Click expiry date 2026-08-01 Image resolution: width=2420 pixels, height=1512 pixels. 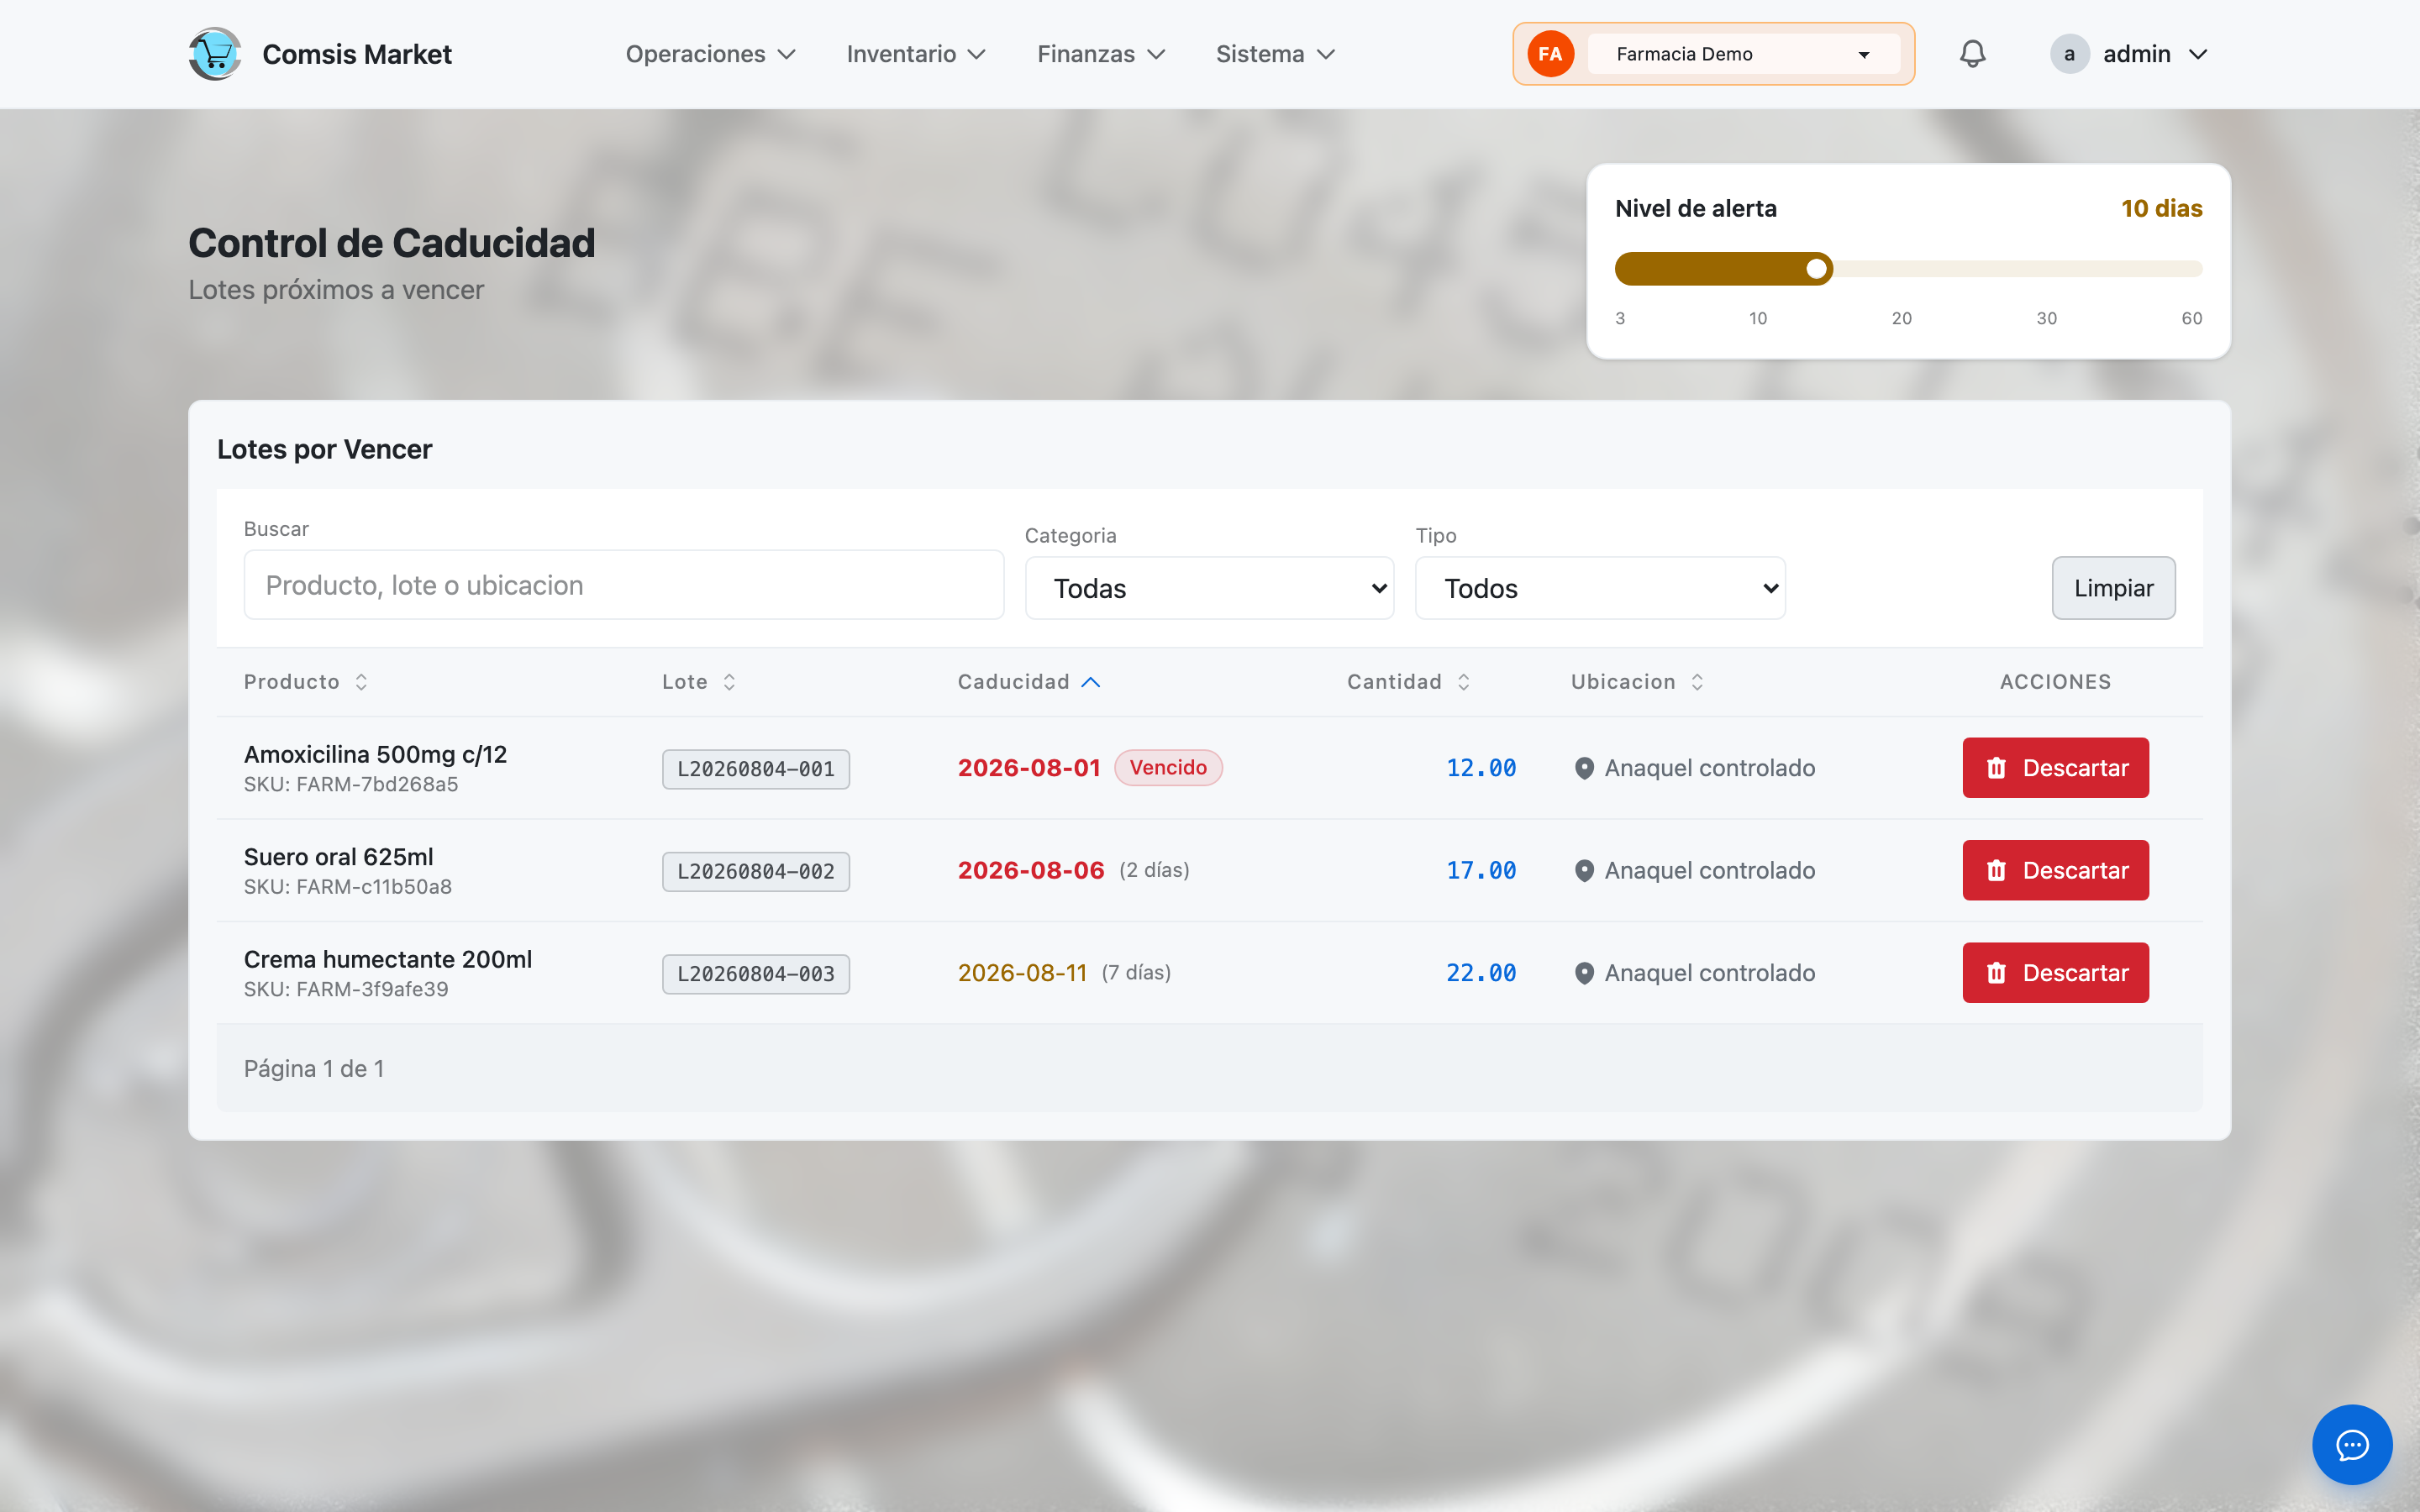tap(1029, 768)
